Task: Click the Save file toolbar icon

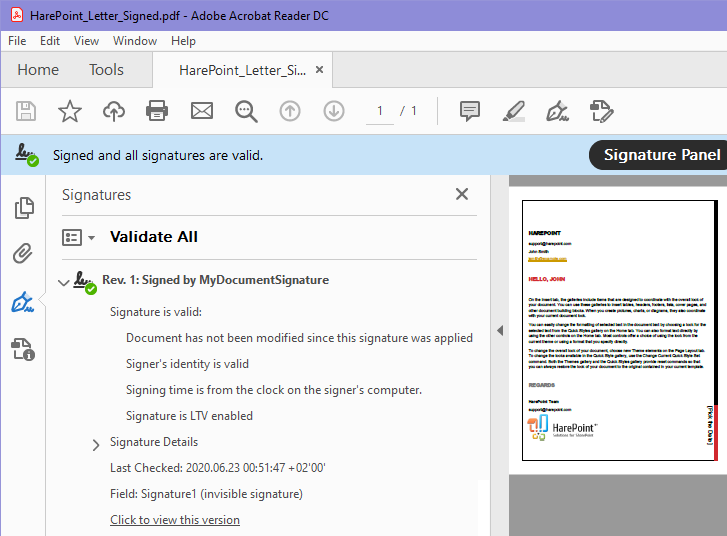Action: [26, 111]
